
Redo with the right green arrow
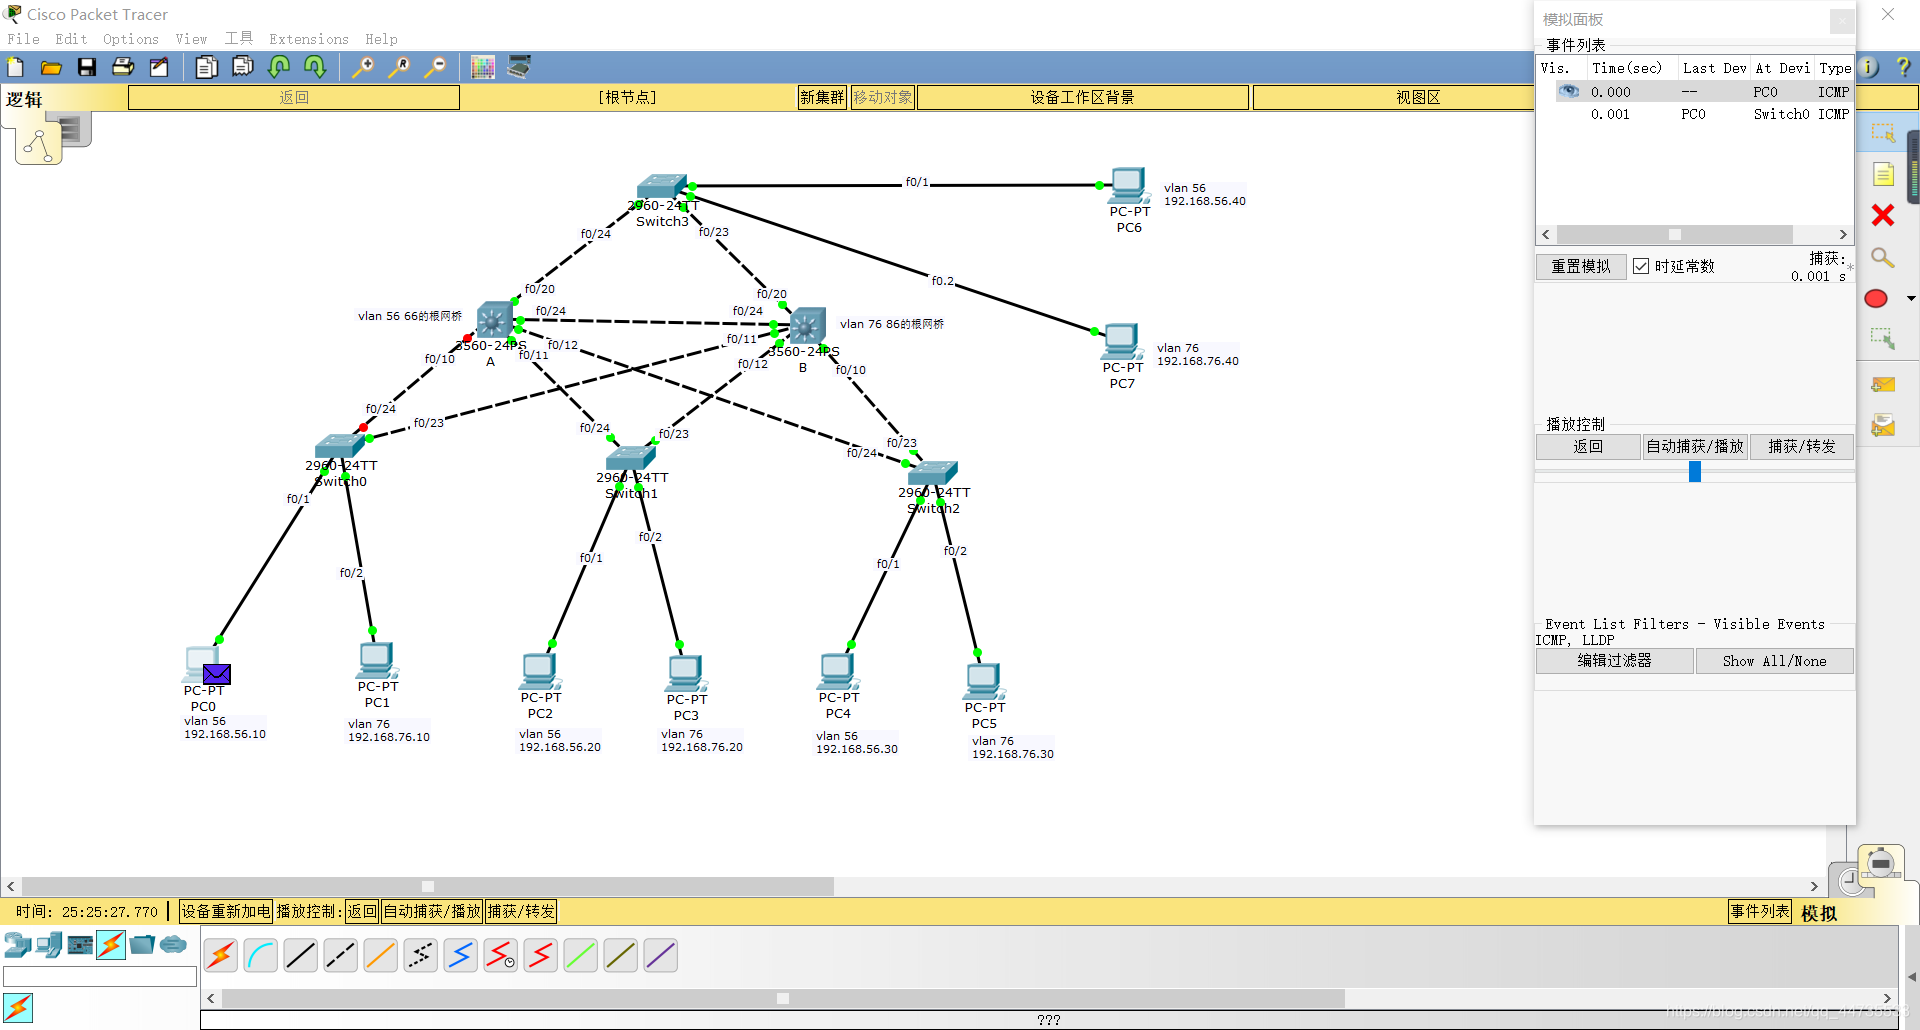click(315, 67)
